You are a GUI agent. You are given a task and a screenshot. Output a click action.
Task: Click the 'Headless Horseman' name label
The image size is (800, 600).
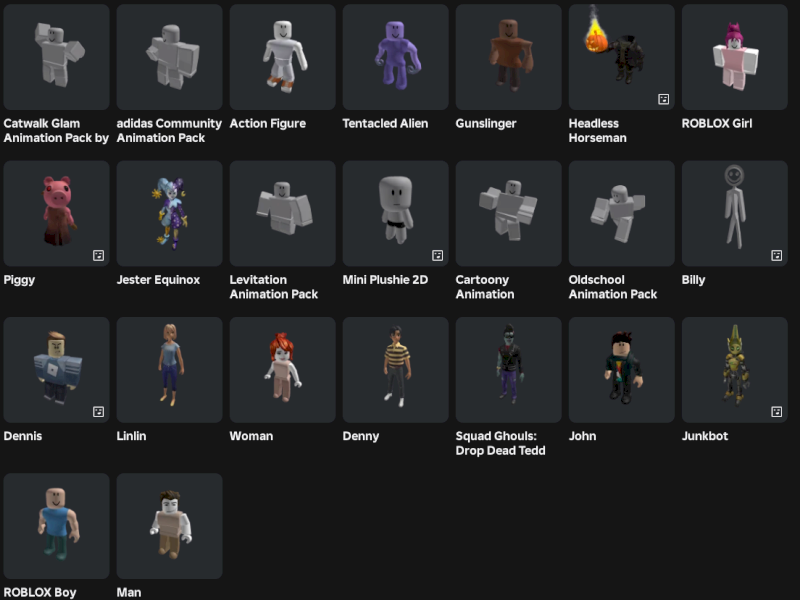597,131
